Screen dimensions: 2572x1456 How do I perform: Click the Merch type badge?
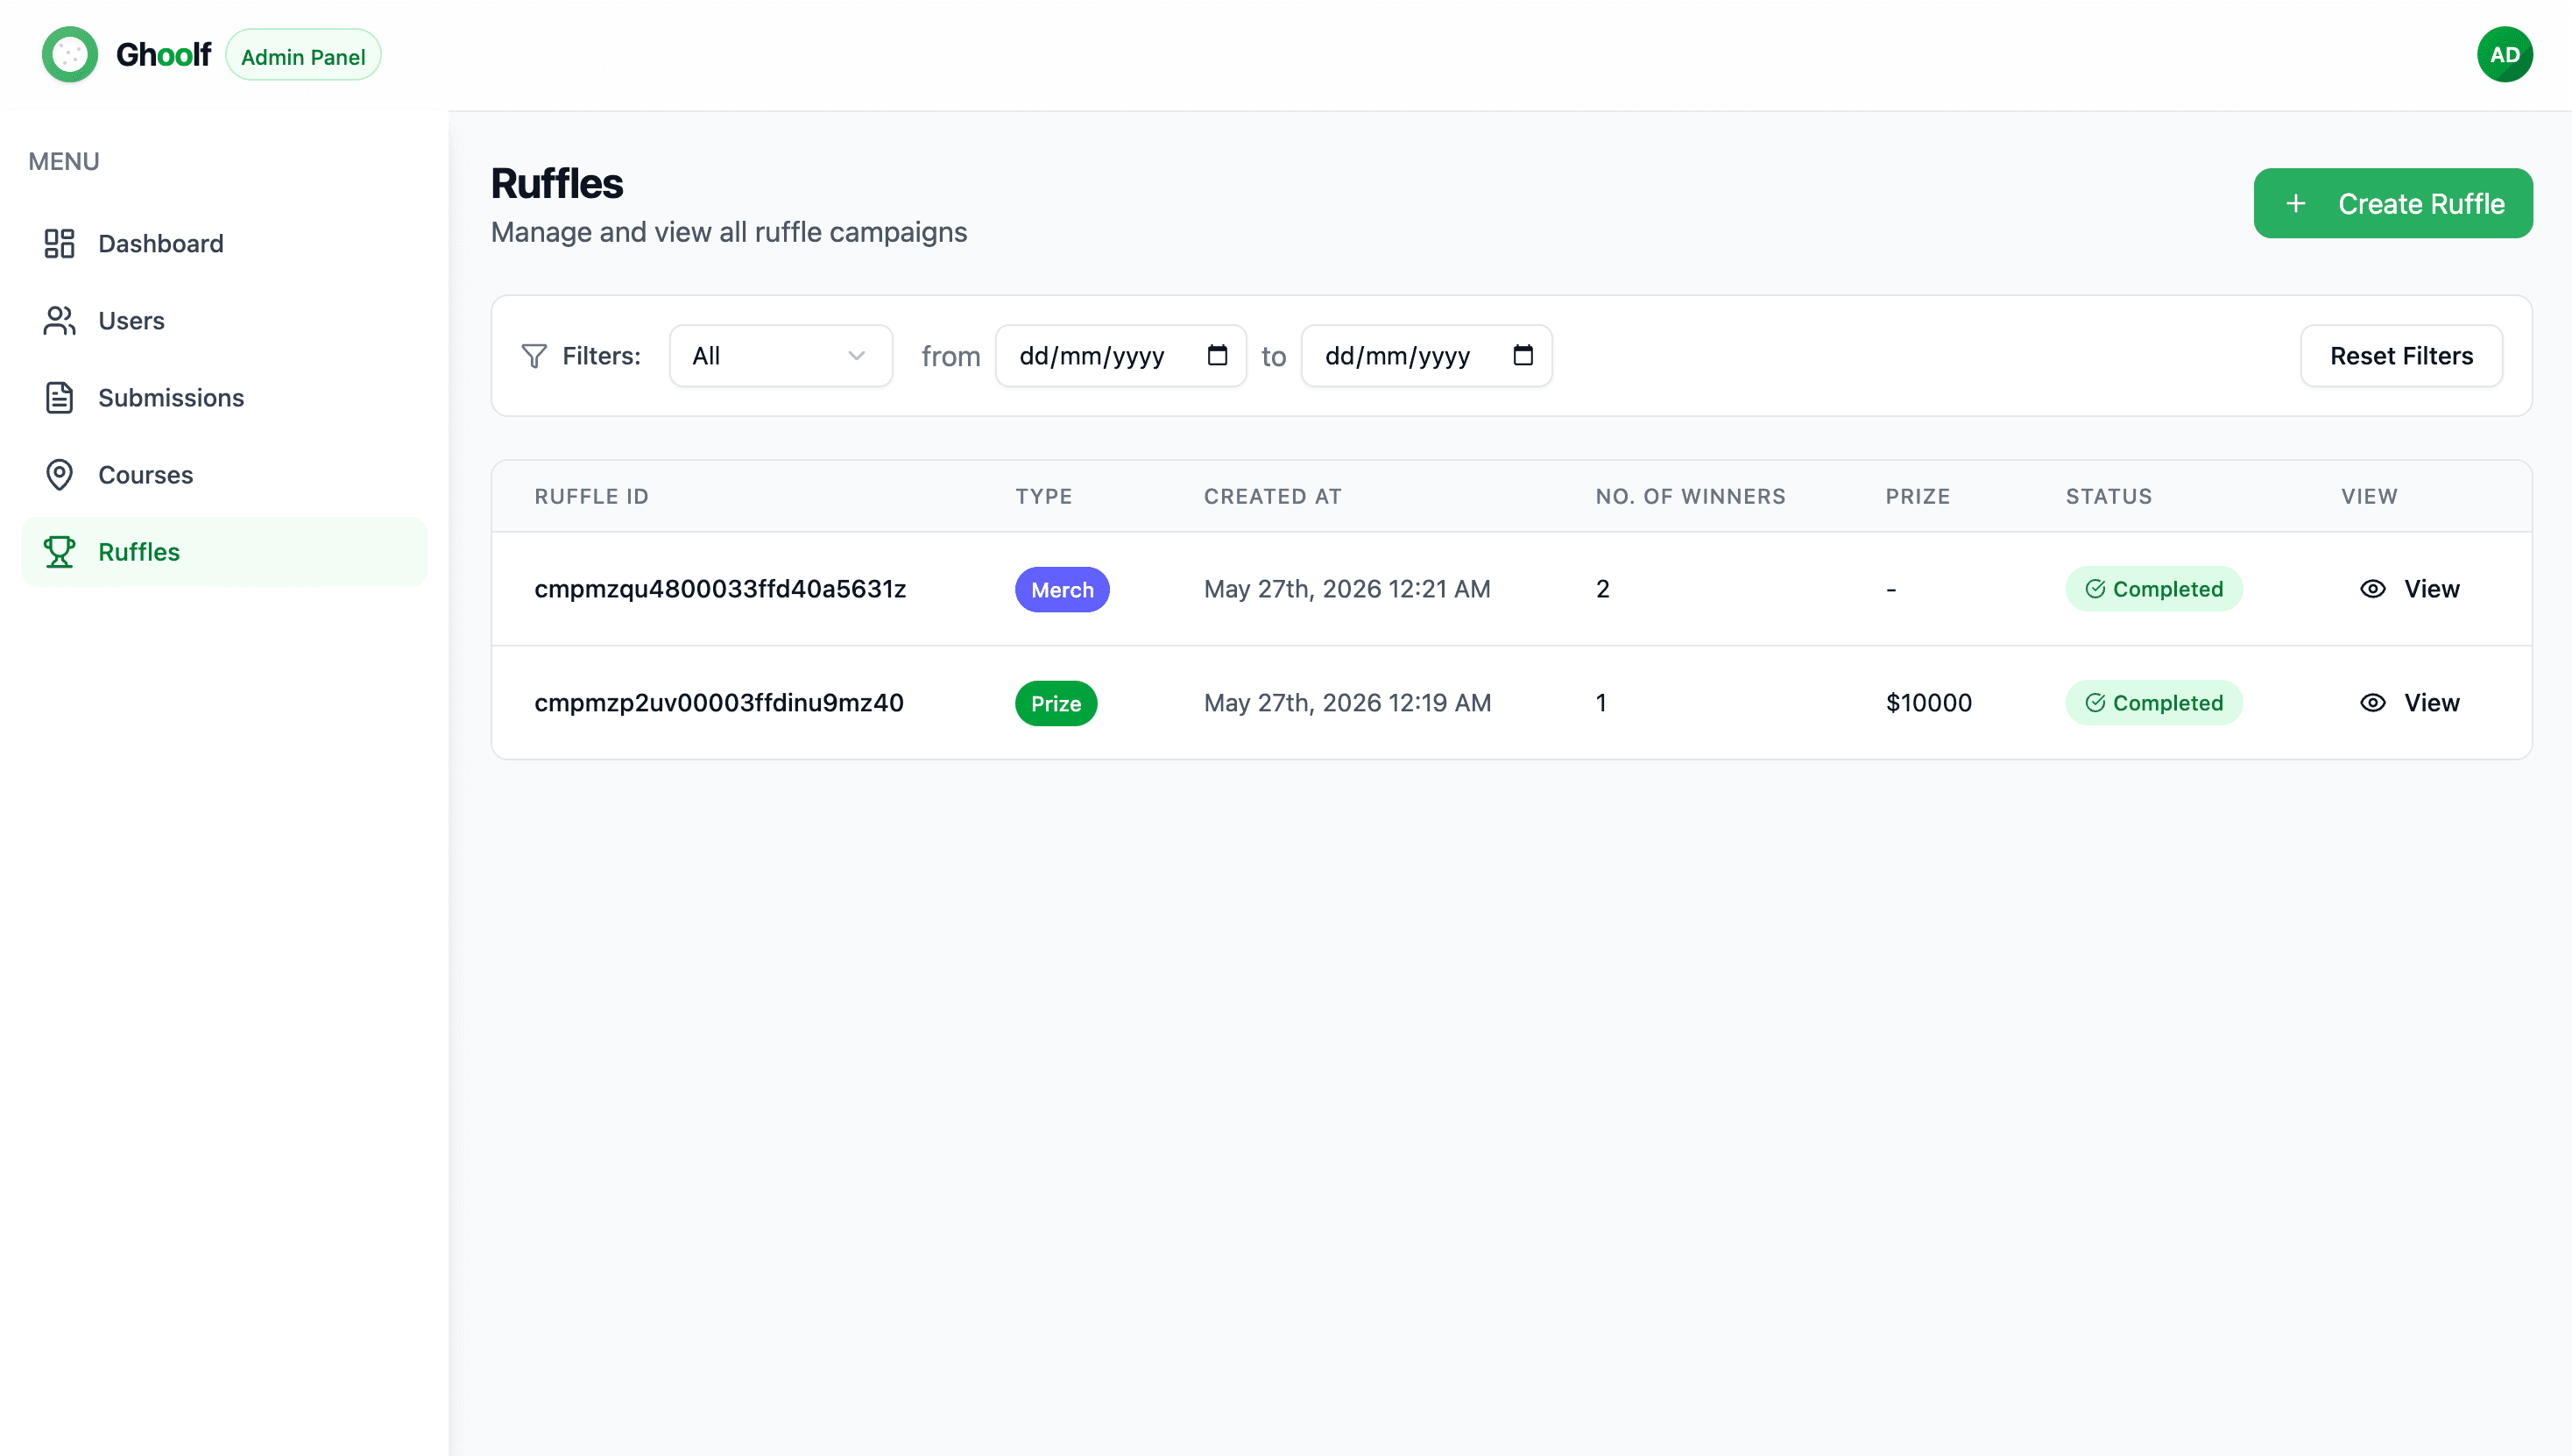tap(1062, 590)
